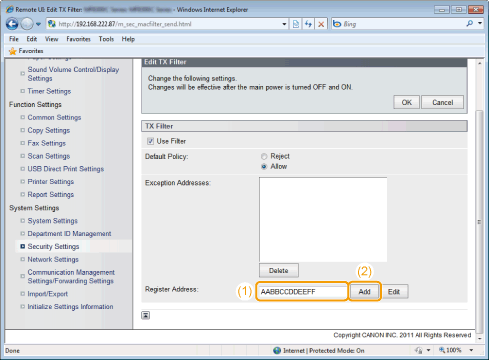Open the recent pages dropdown beside Forward
489x360 pixels.
(38, 24)
